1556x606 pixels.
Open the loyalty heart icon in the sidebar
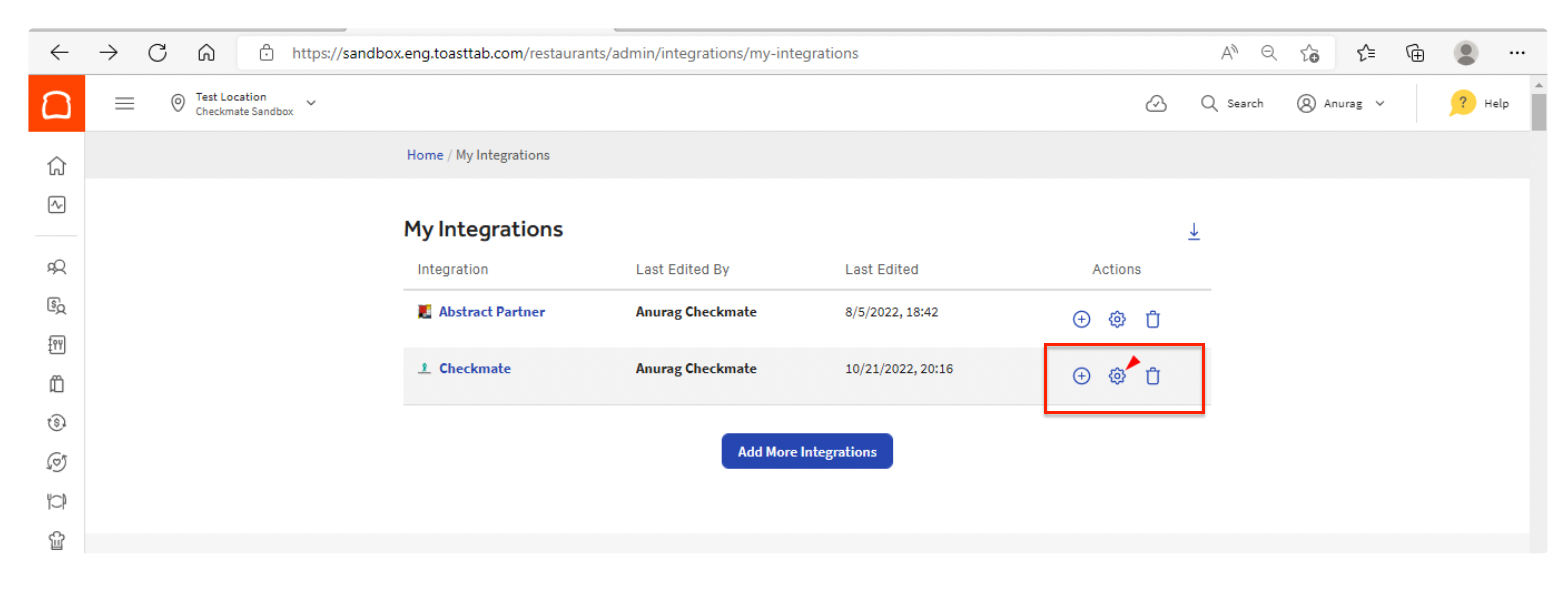57,462
